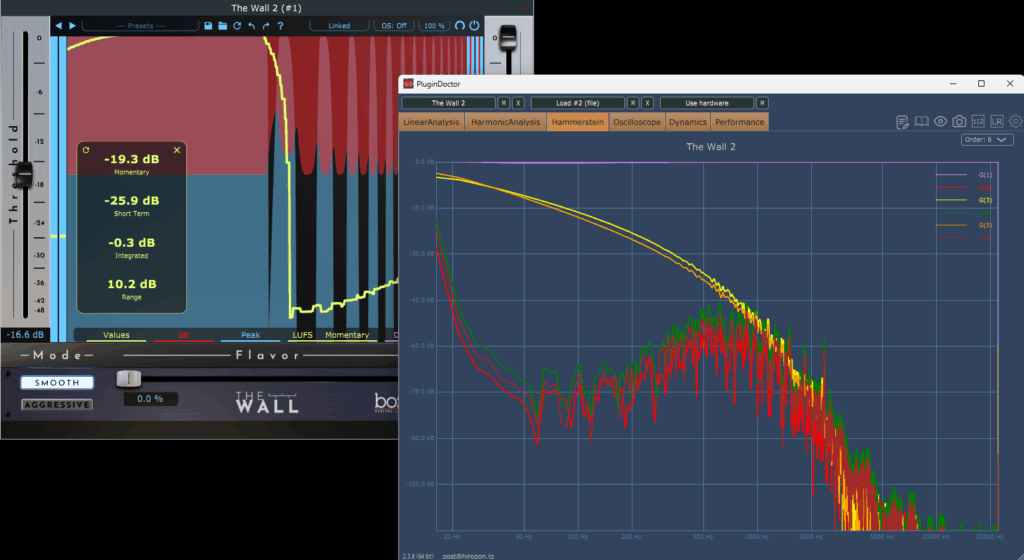Mute the Load #2 slot with M button
The image size is (1024, 560).
[x=633, y=103]
